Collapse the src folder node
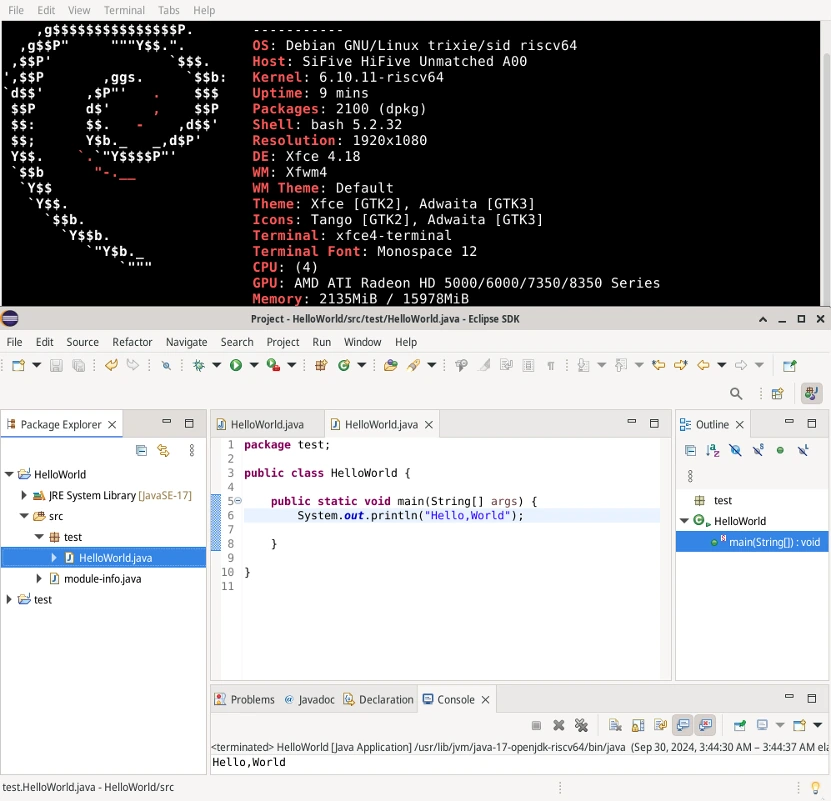Screen dimensions: 832x802 tap(24, 516)
